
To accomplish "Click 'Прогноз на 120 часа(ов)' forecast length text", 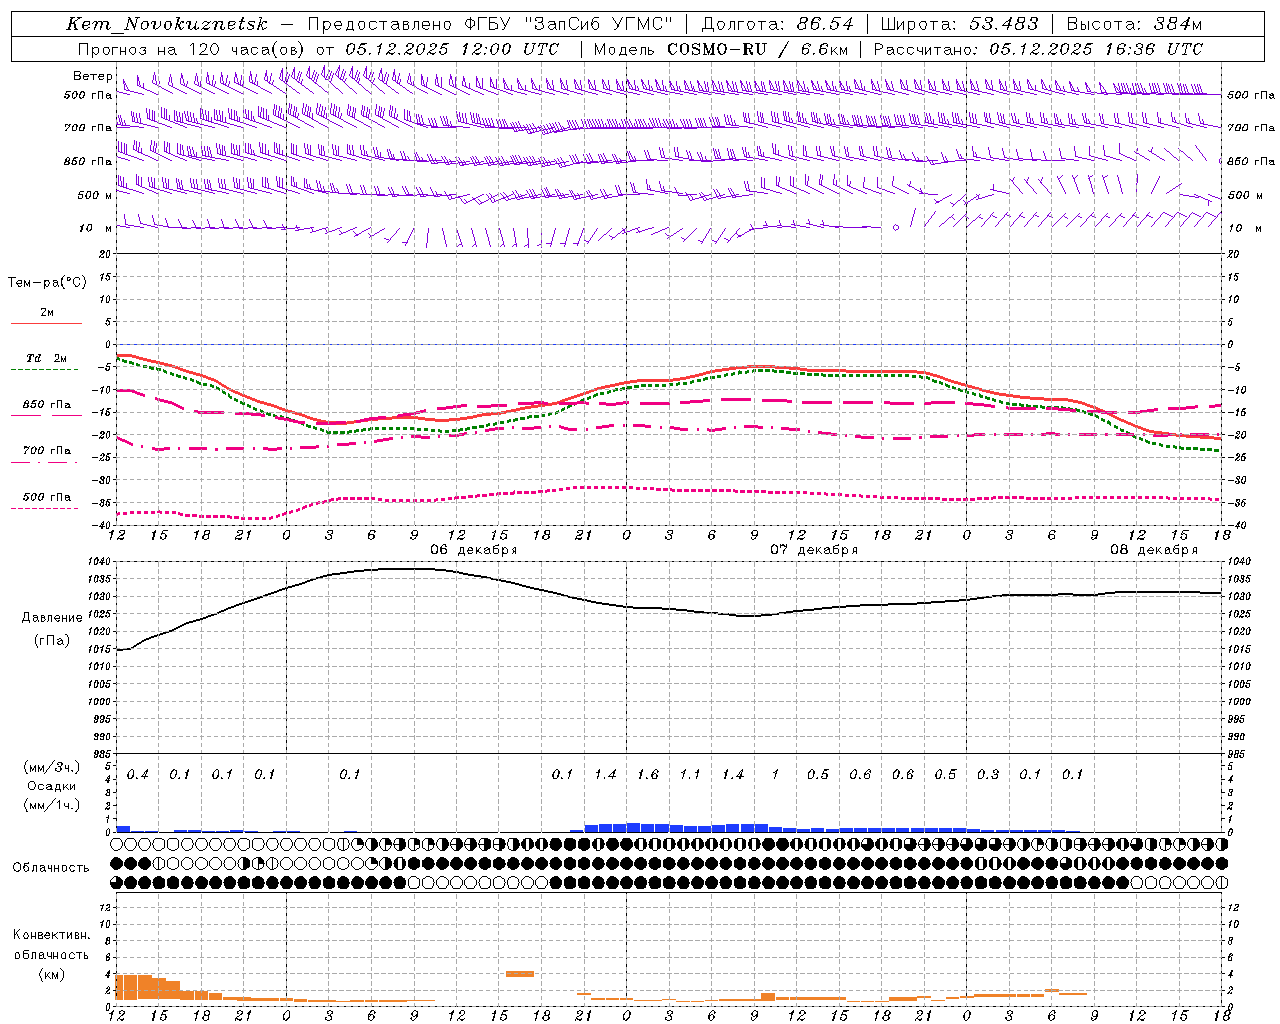I will (192, 49).
